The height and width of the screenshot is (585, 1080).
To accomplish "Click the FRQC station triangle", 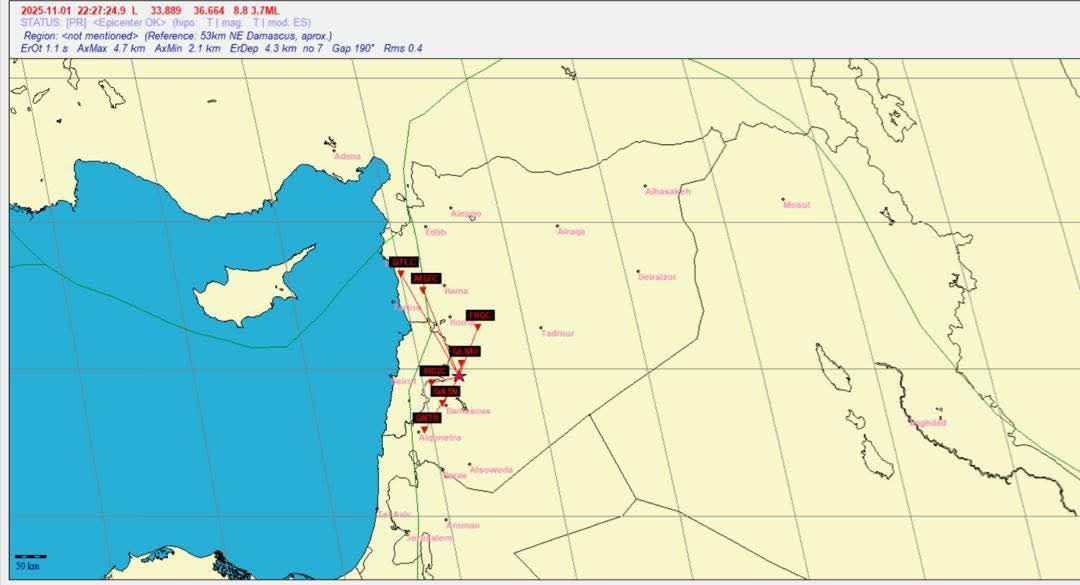I will point(478,327).
